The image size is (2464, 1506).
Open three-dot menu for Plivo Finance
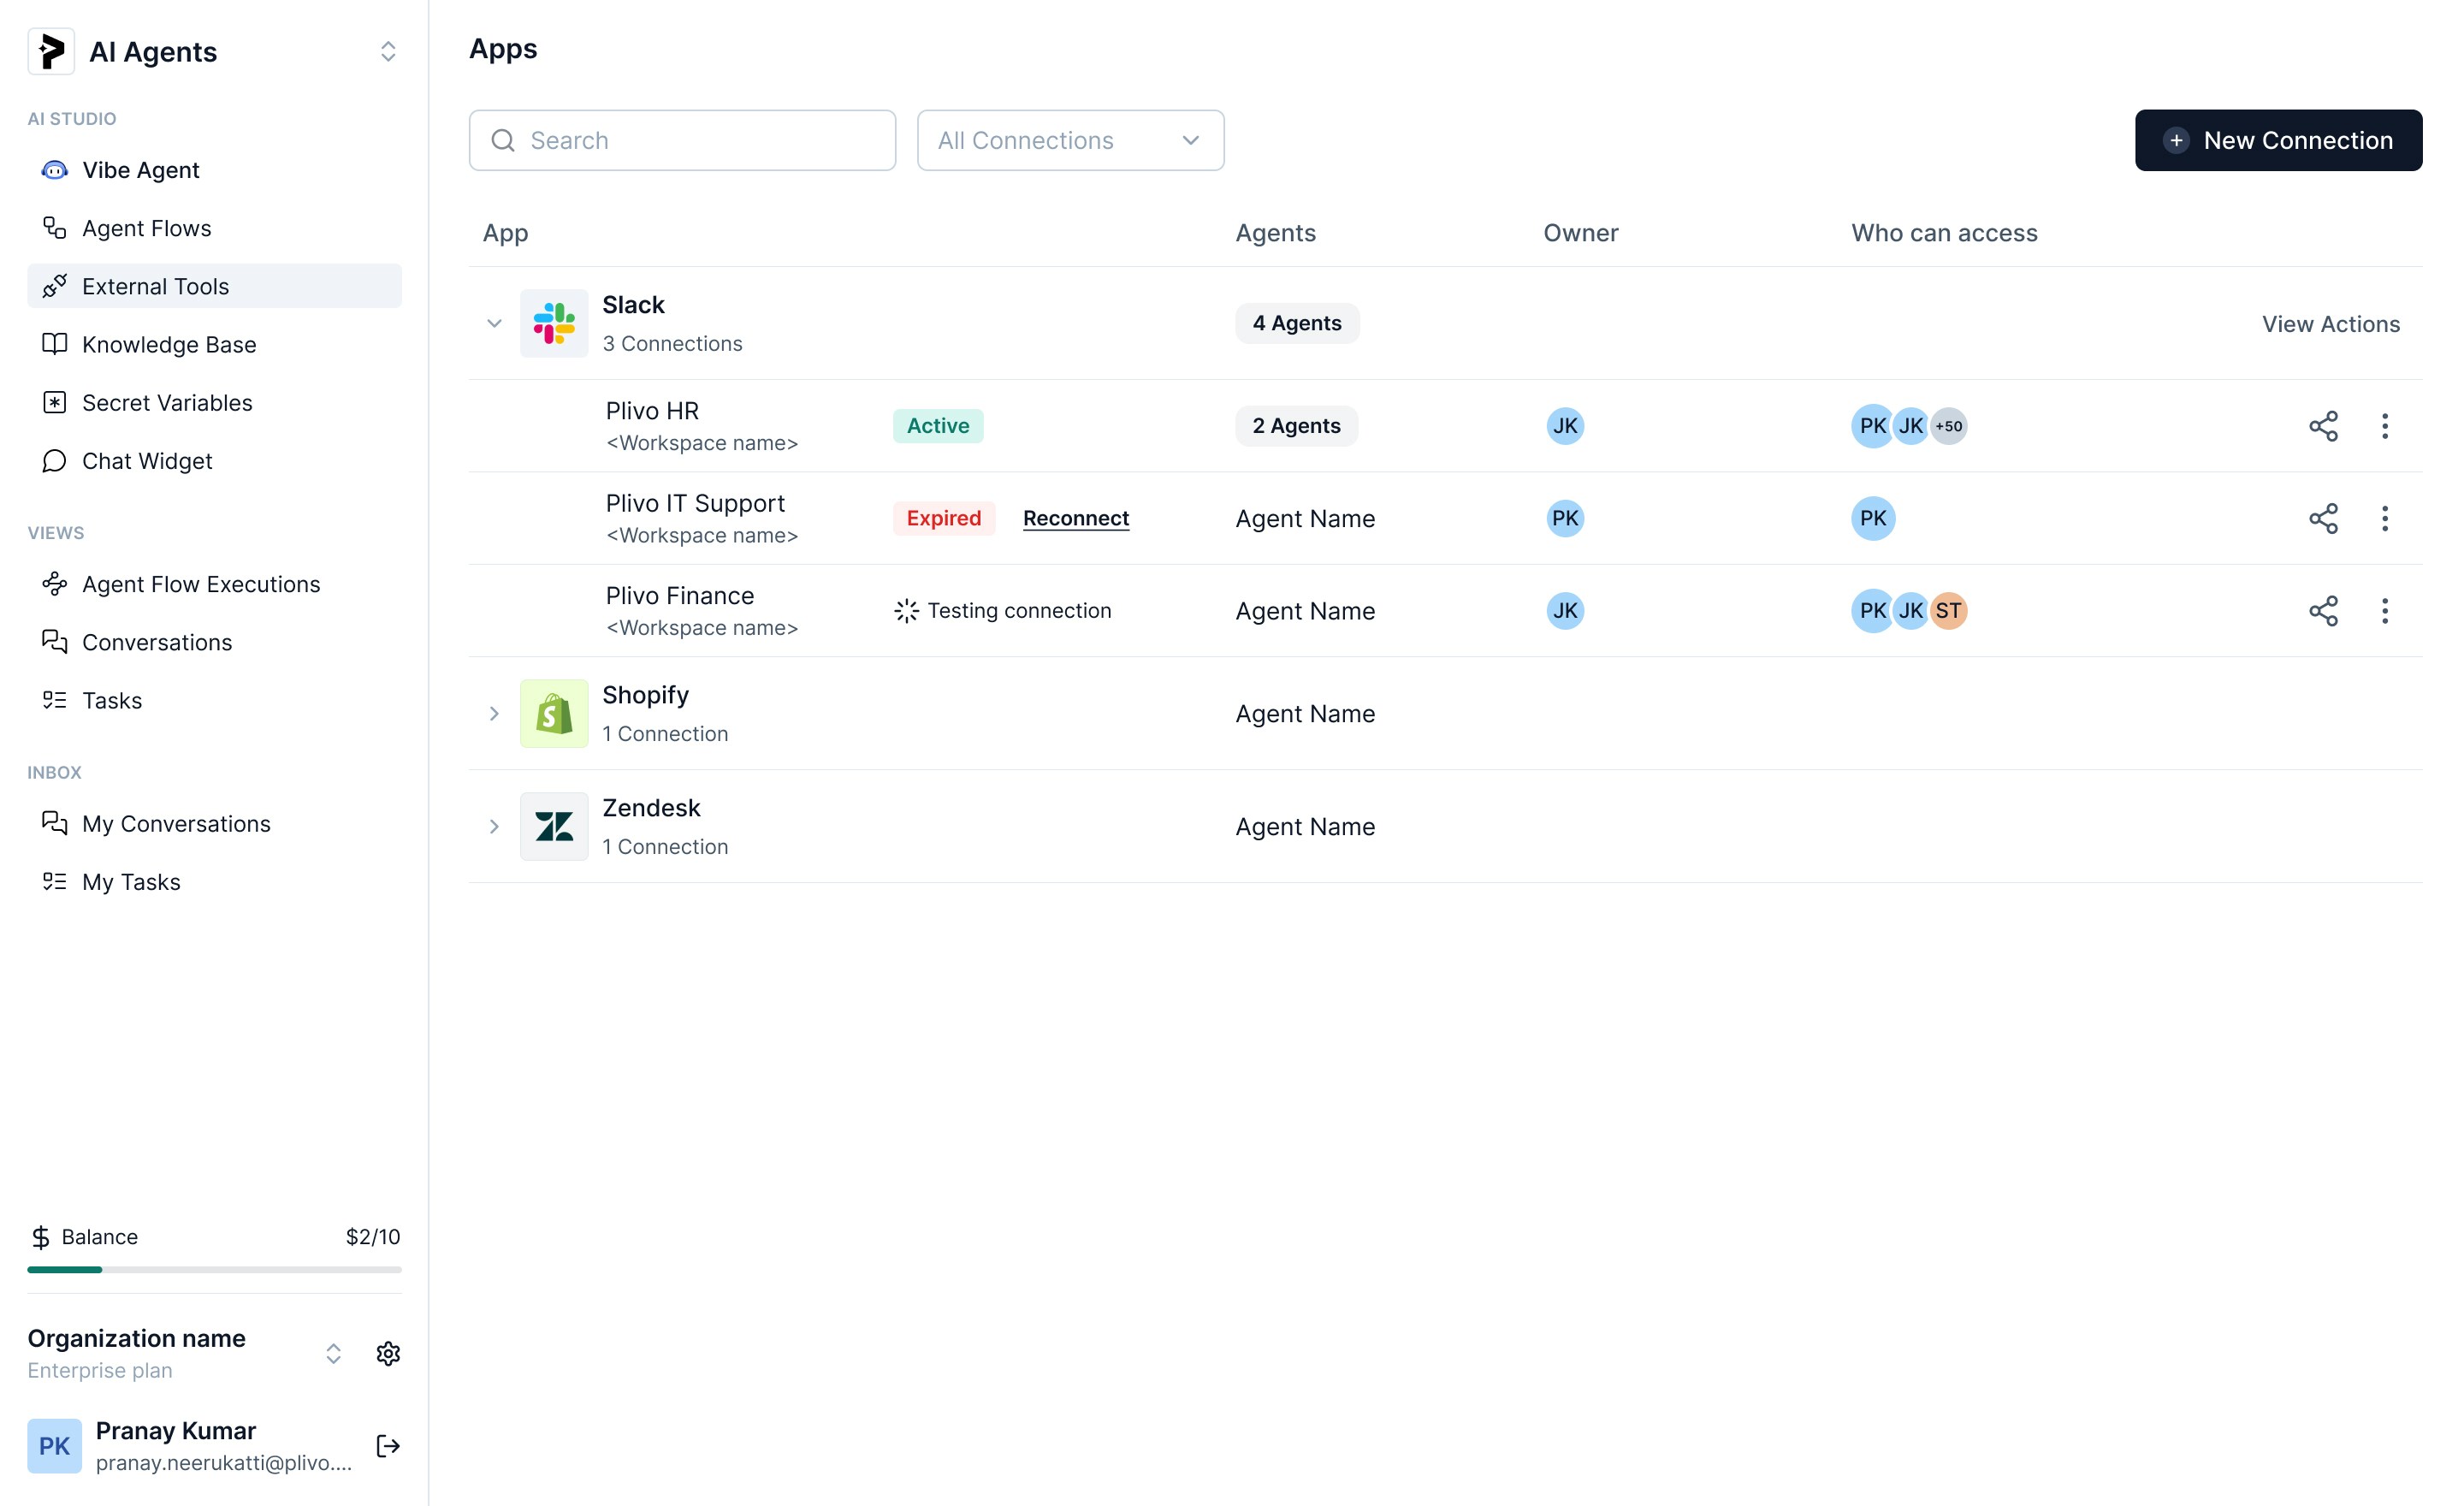[x=2385, y=611]
